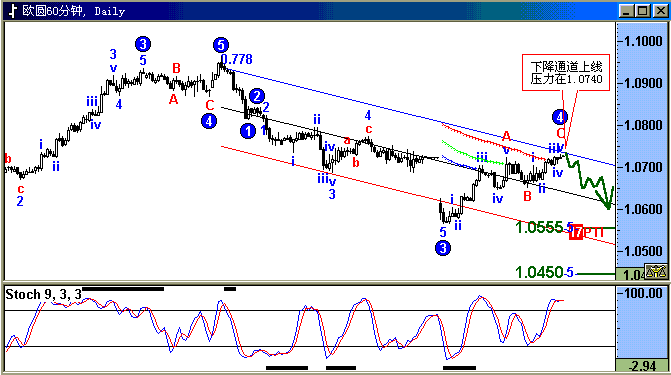Click the balance scale icon on the price axis
Screen dimensions: 671x375
656,271
